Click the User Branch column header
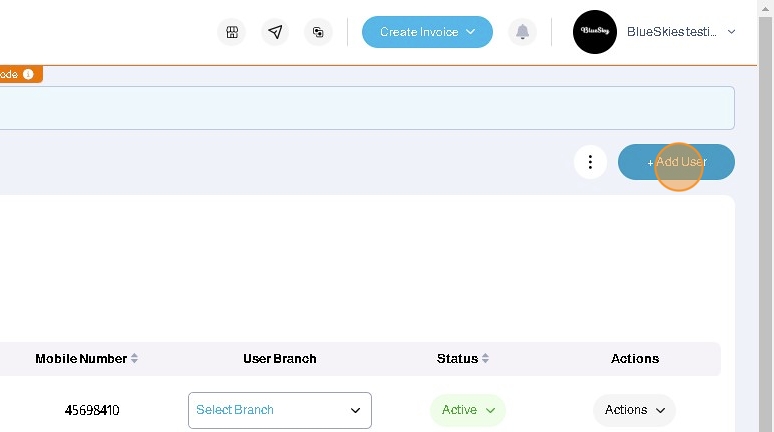Image resolution: width=774 pixels, height=432 pixels. [x=280, y=358]
